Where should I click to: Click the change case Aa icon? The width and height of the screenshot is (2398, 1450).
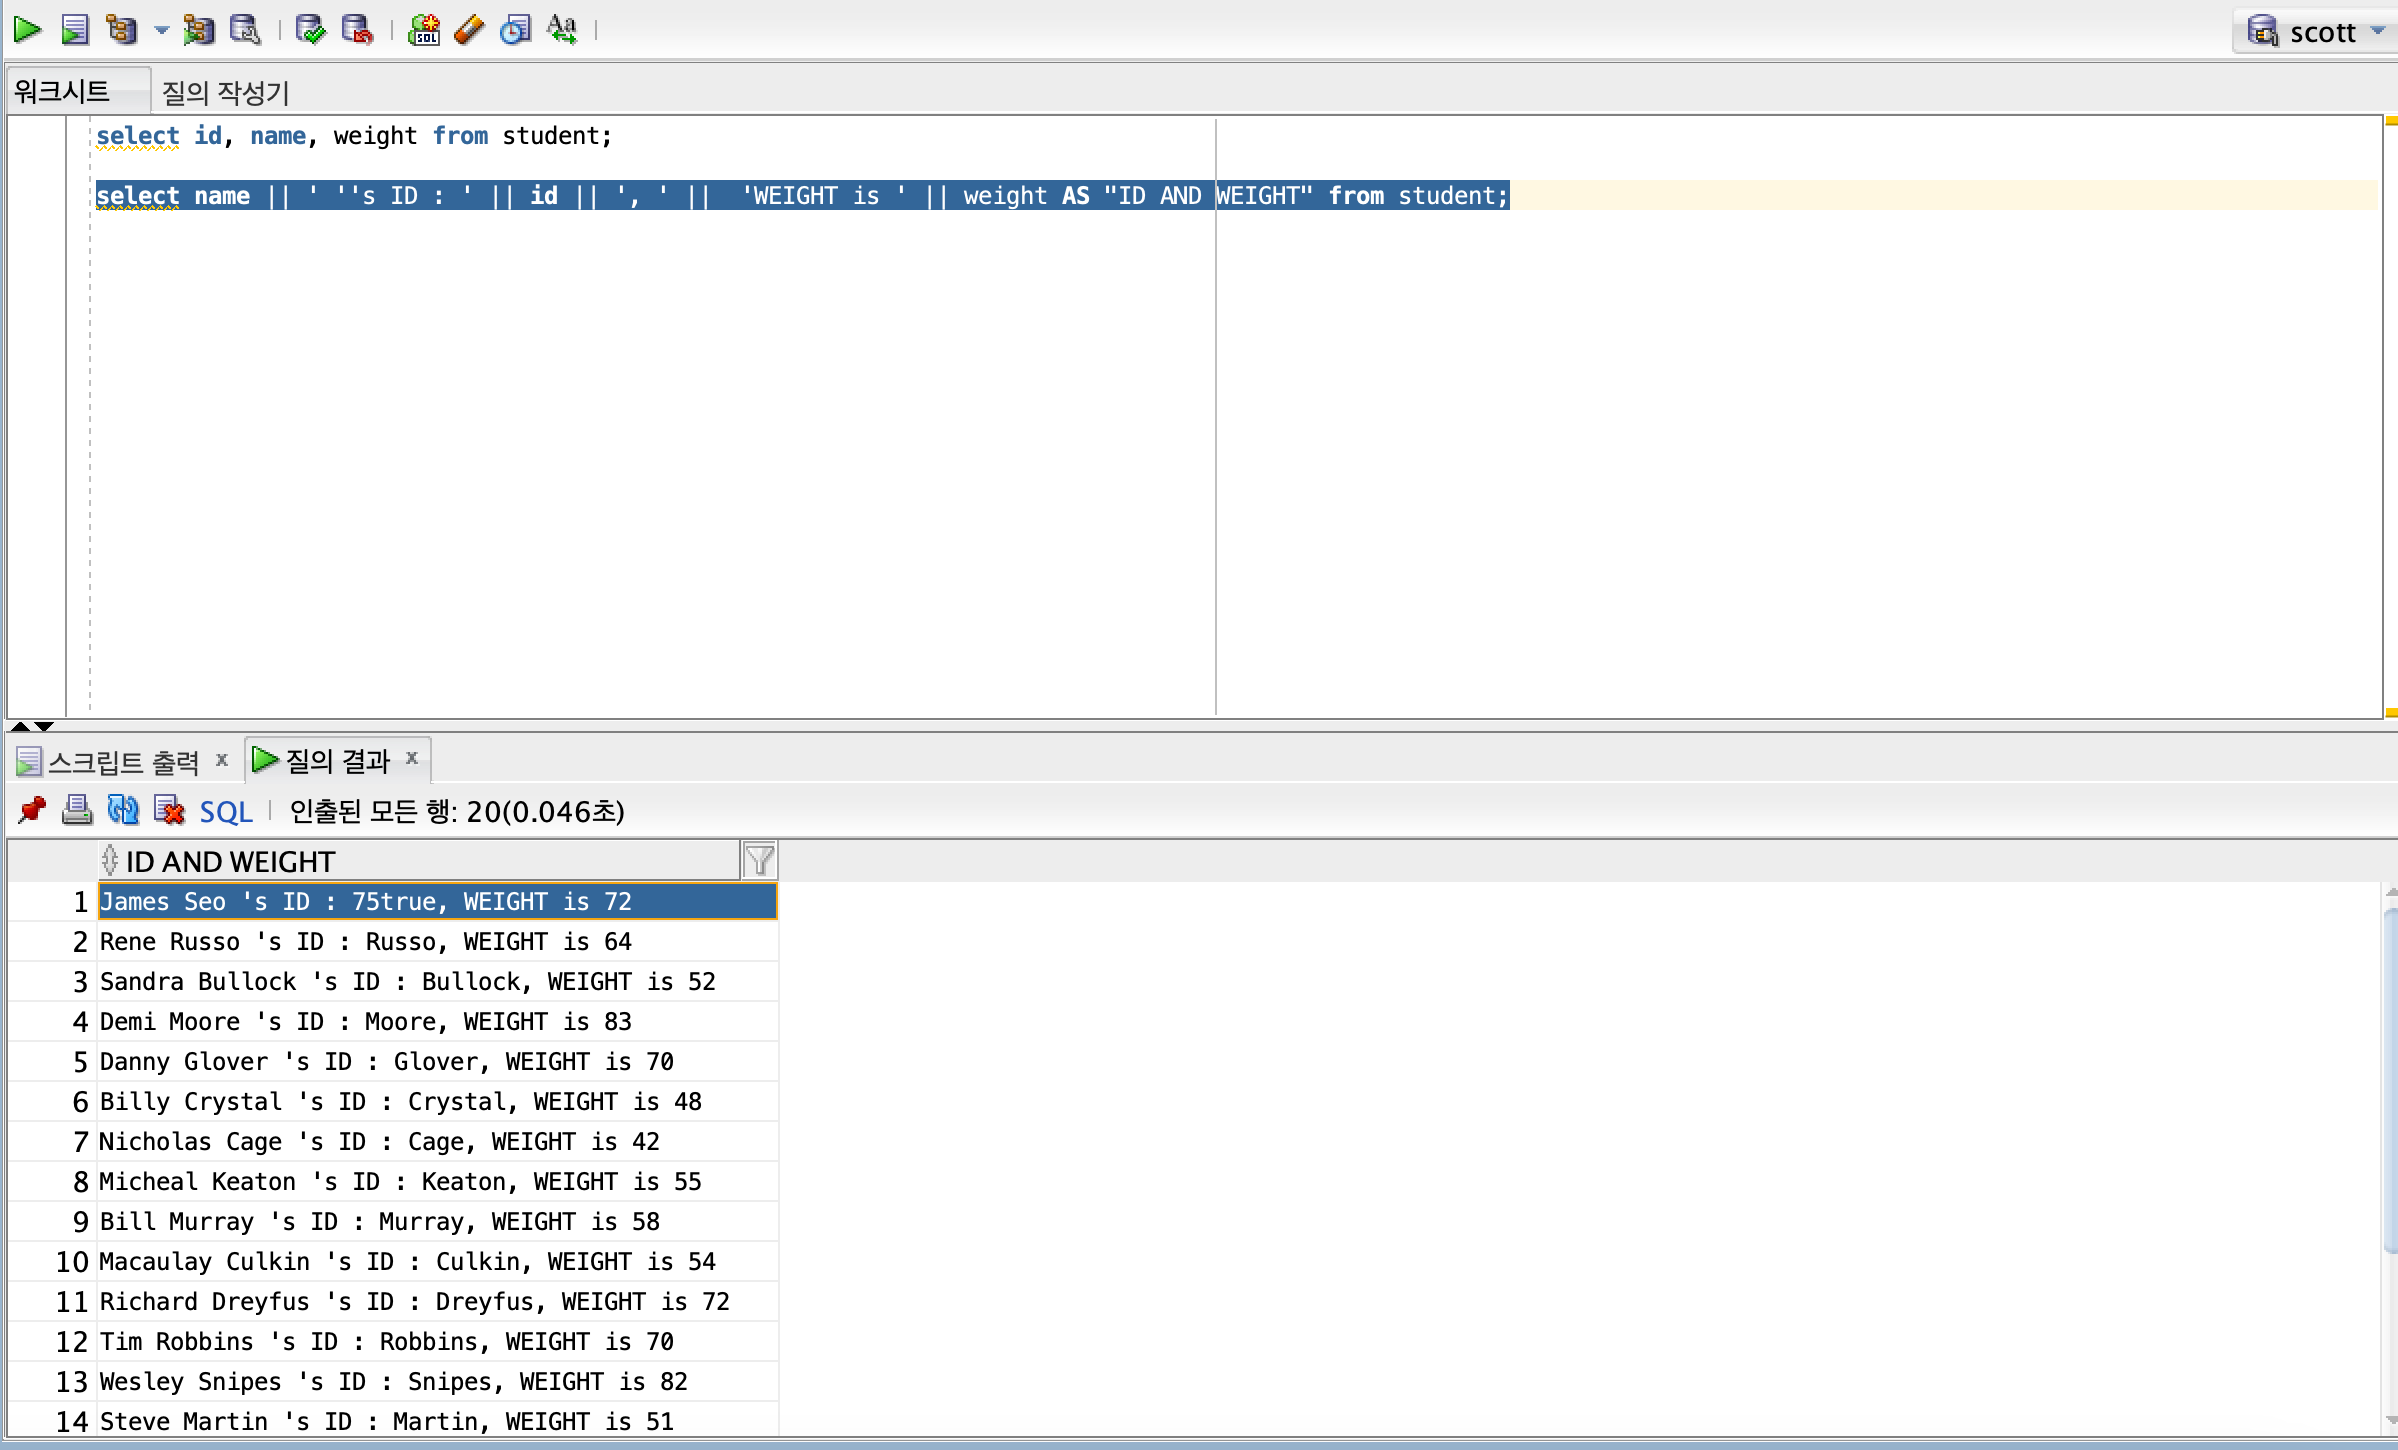[x=562, y=30]
